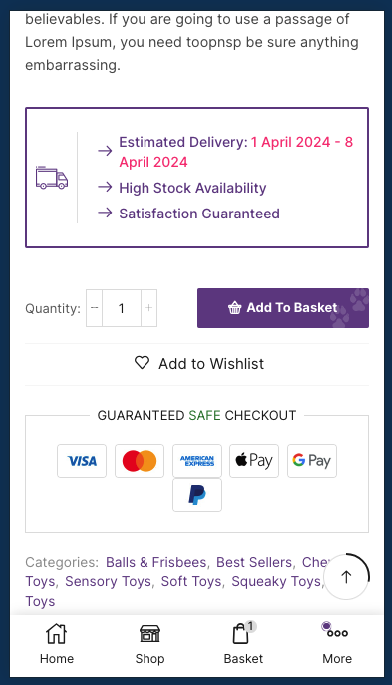Select the Apple Pay icon
Image resolution: width=392 pixels, height=685 pixels.
[x=254, y=461]
